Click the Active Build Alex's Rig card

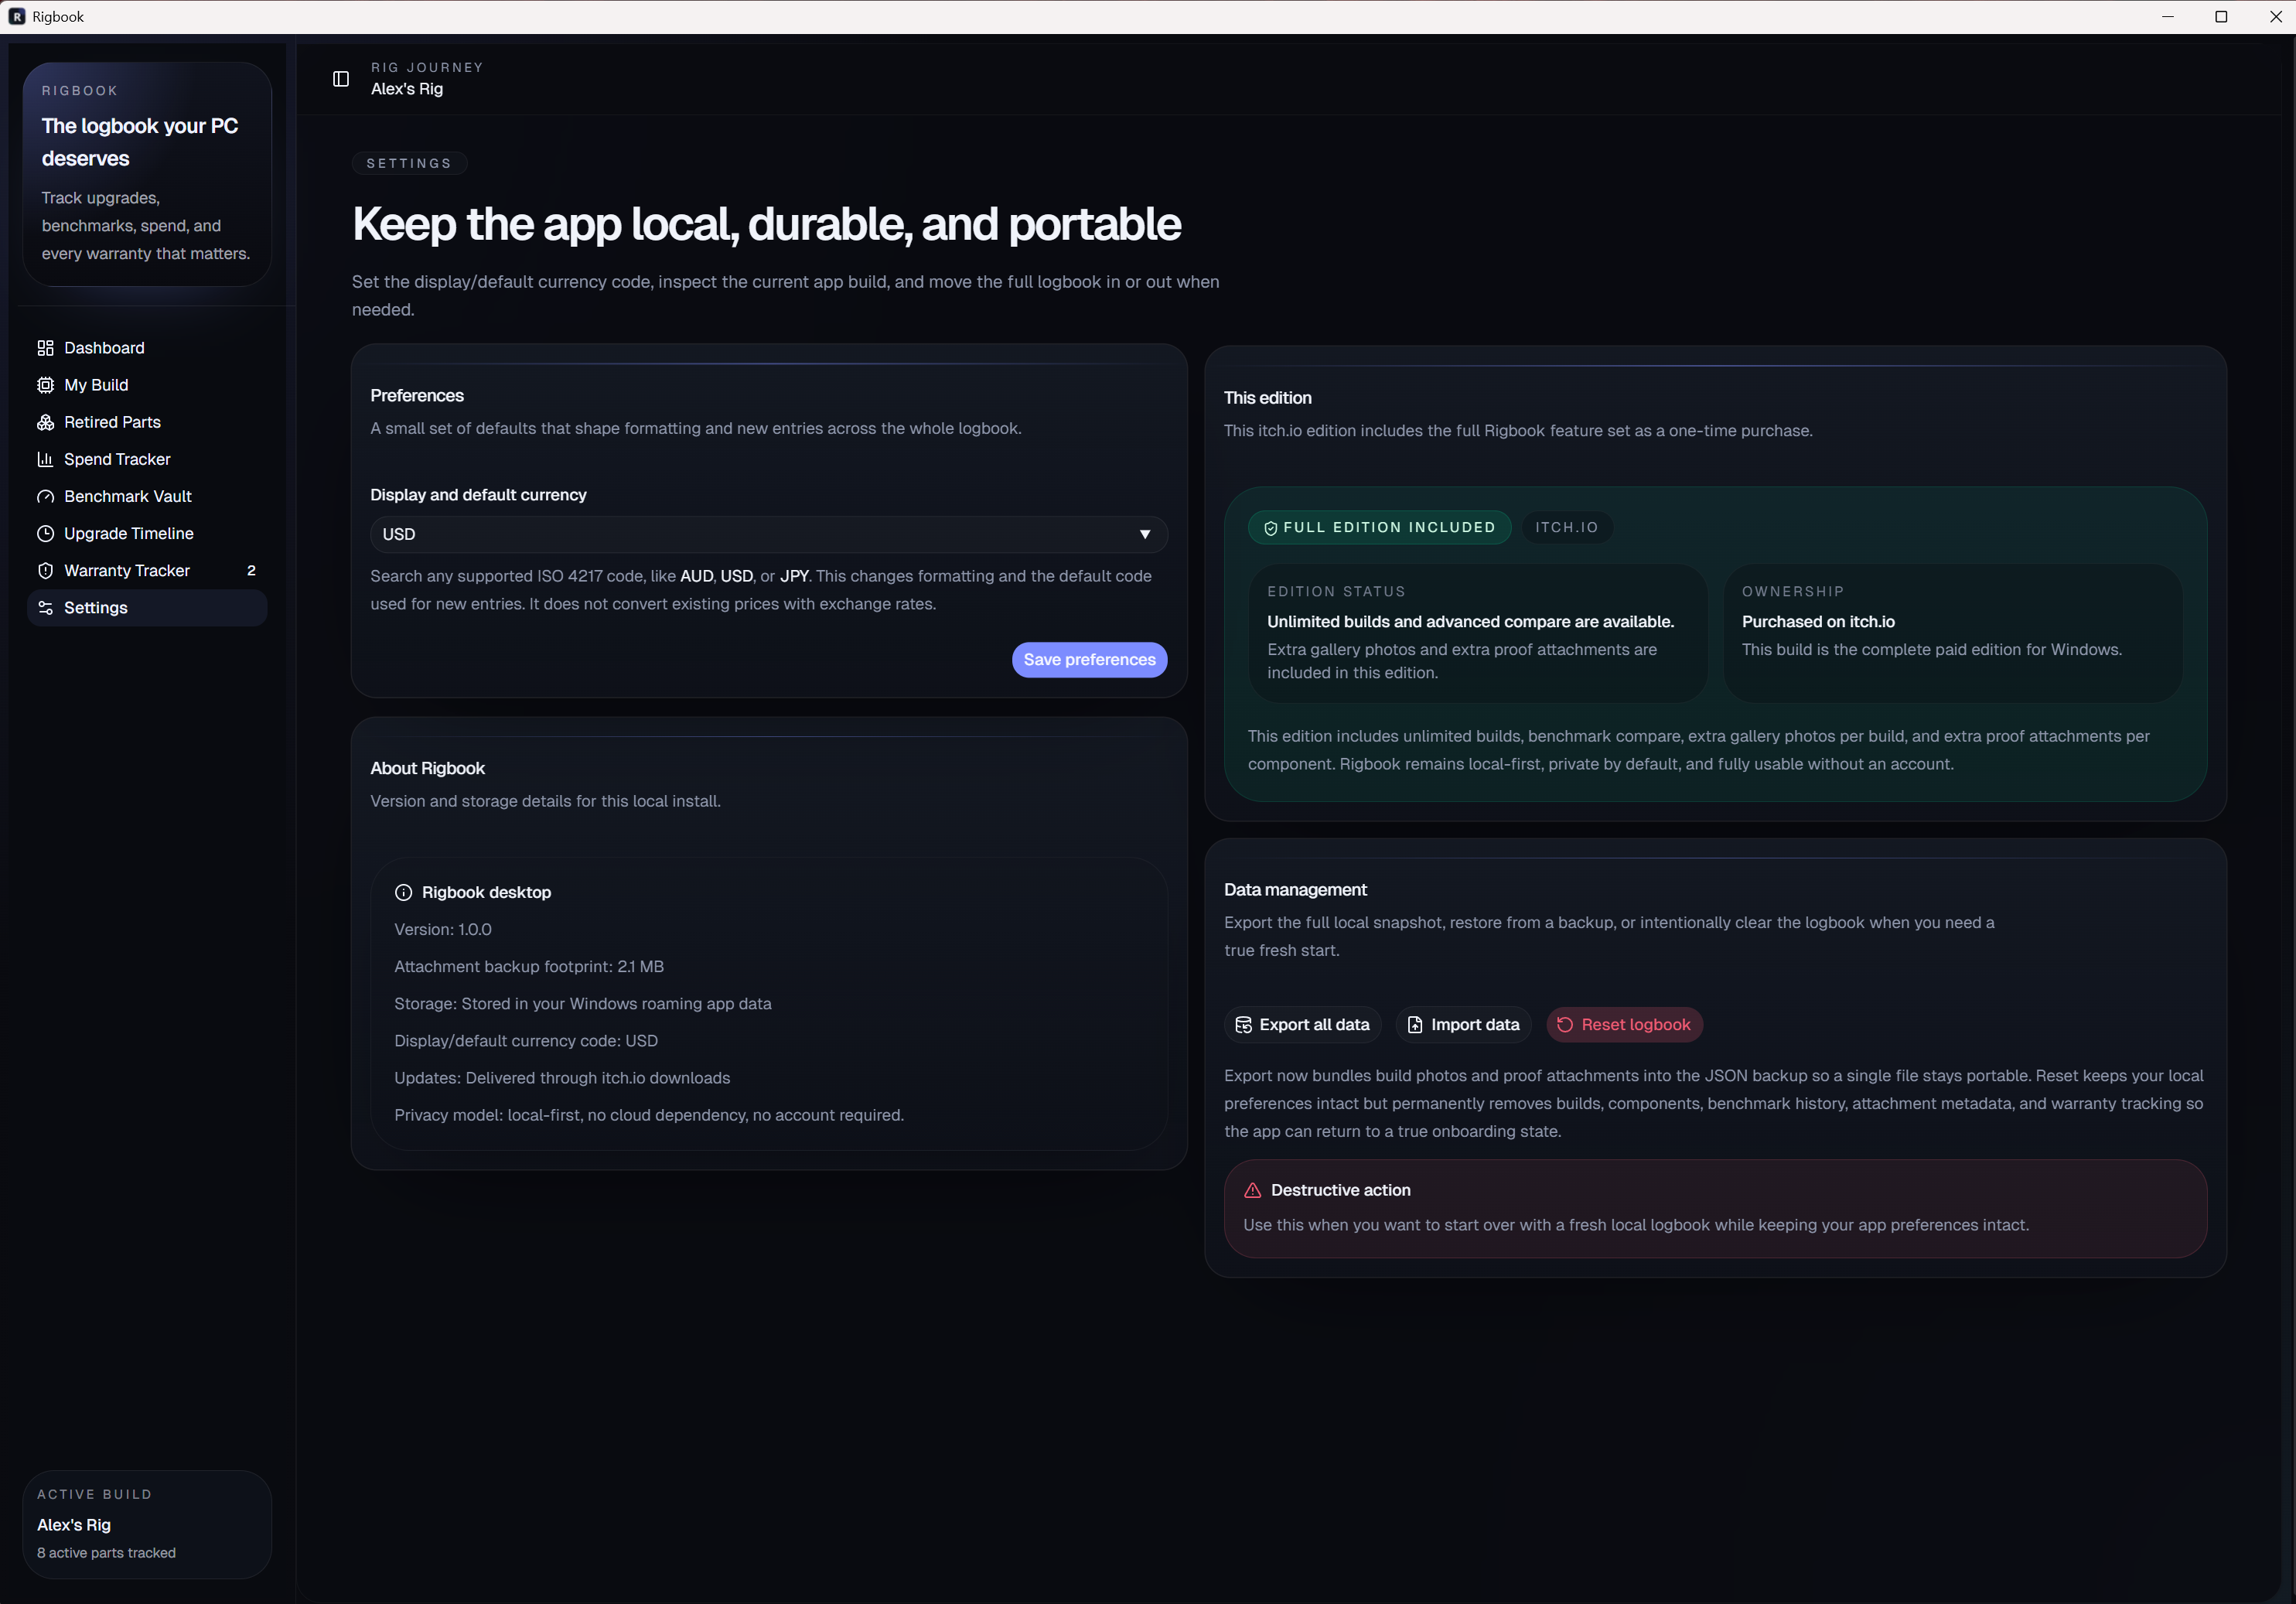pos(147,1523)
